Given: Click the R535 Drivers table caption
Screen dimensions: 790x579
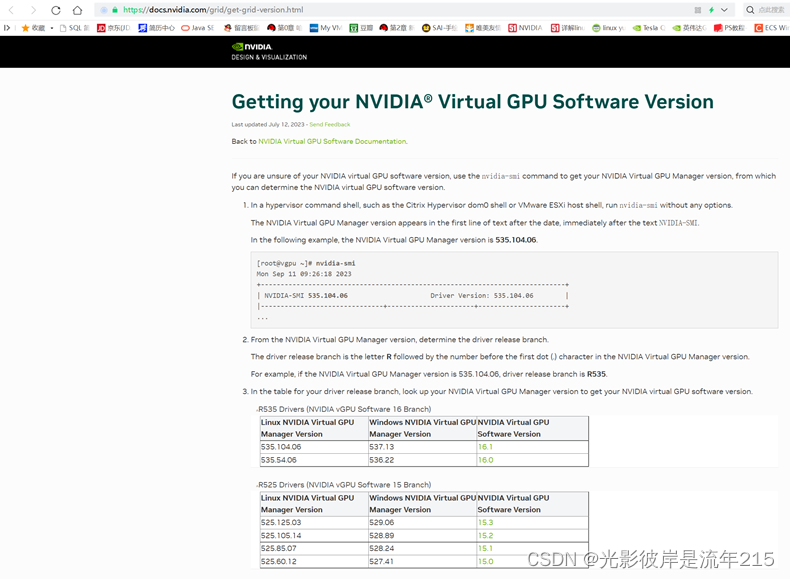Looking at the screenshot, I should 345,409.
